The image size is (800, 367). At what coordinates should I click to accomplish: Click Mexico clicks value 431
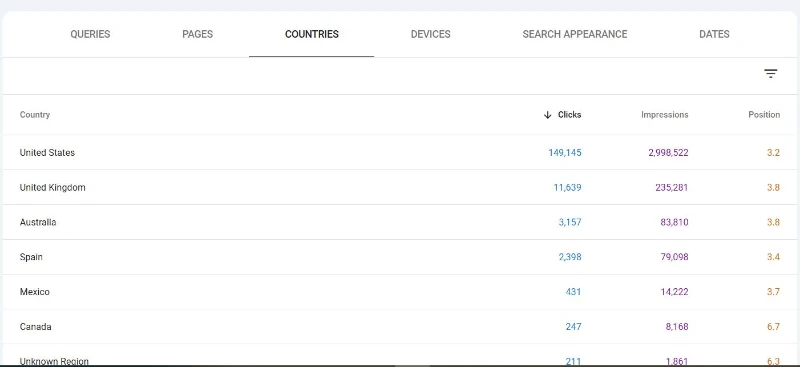pos(573,292)
